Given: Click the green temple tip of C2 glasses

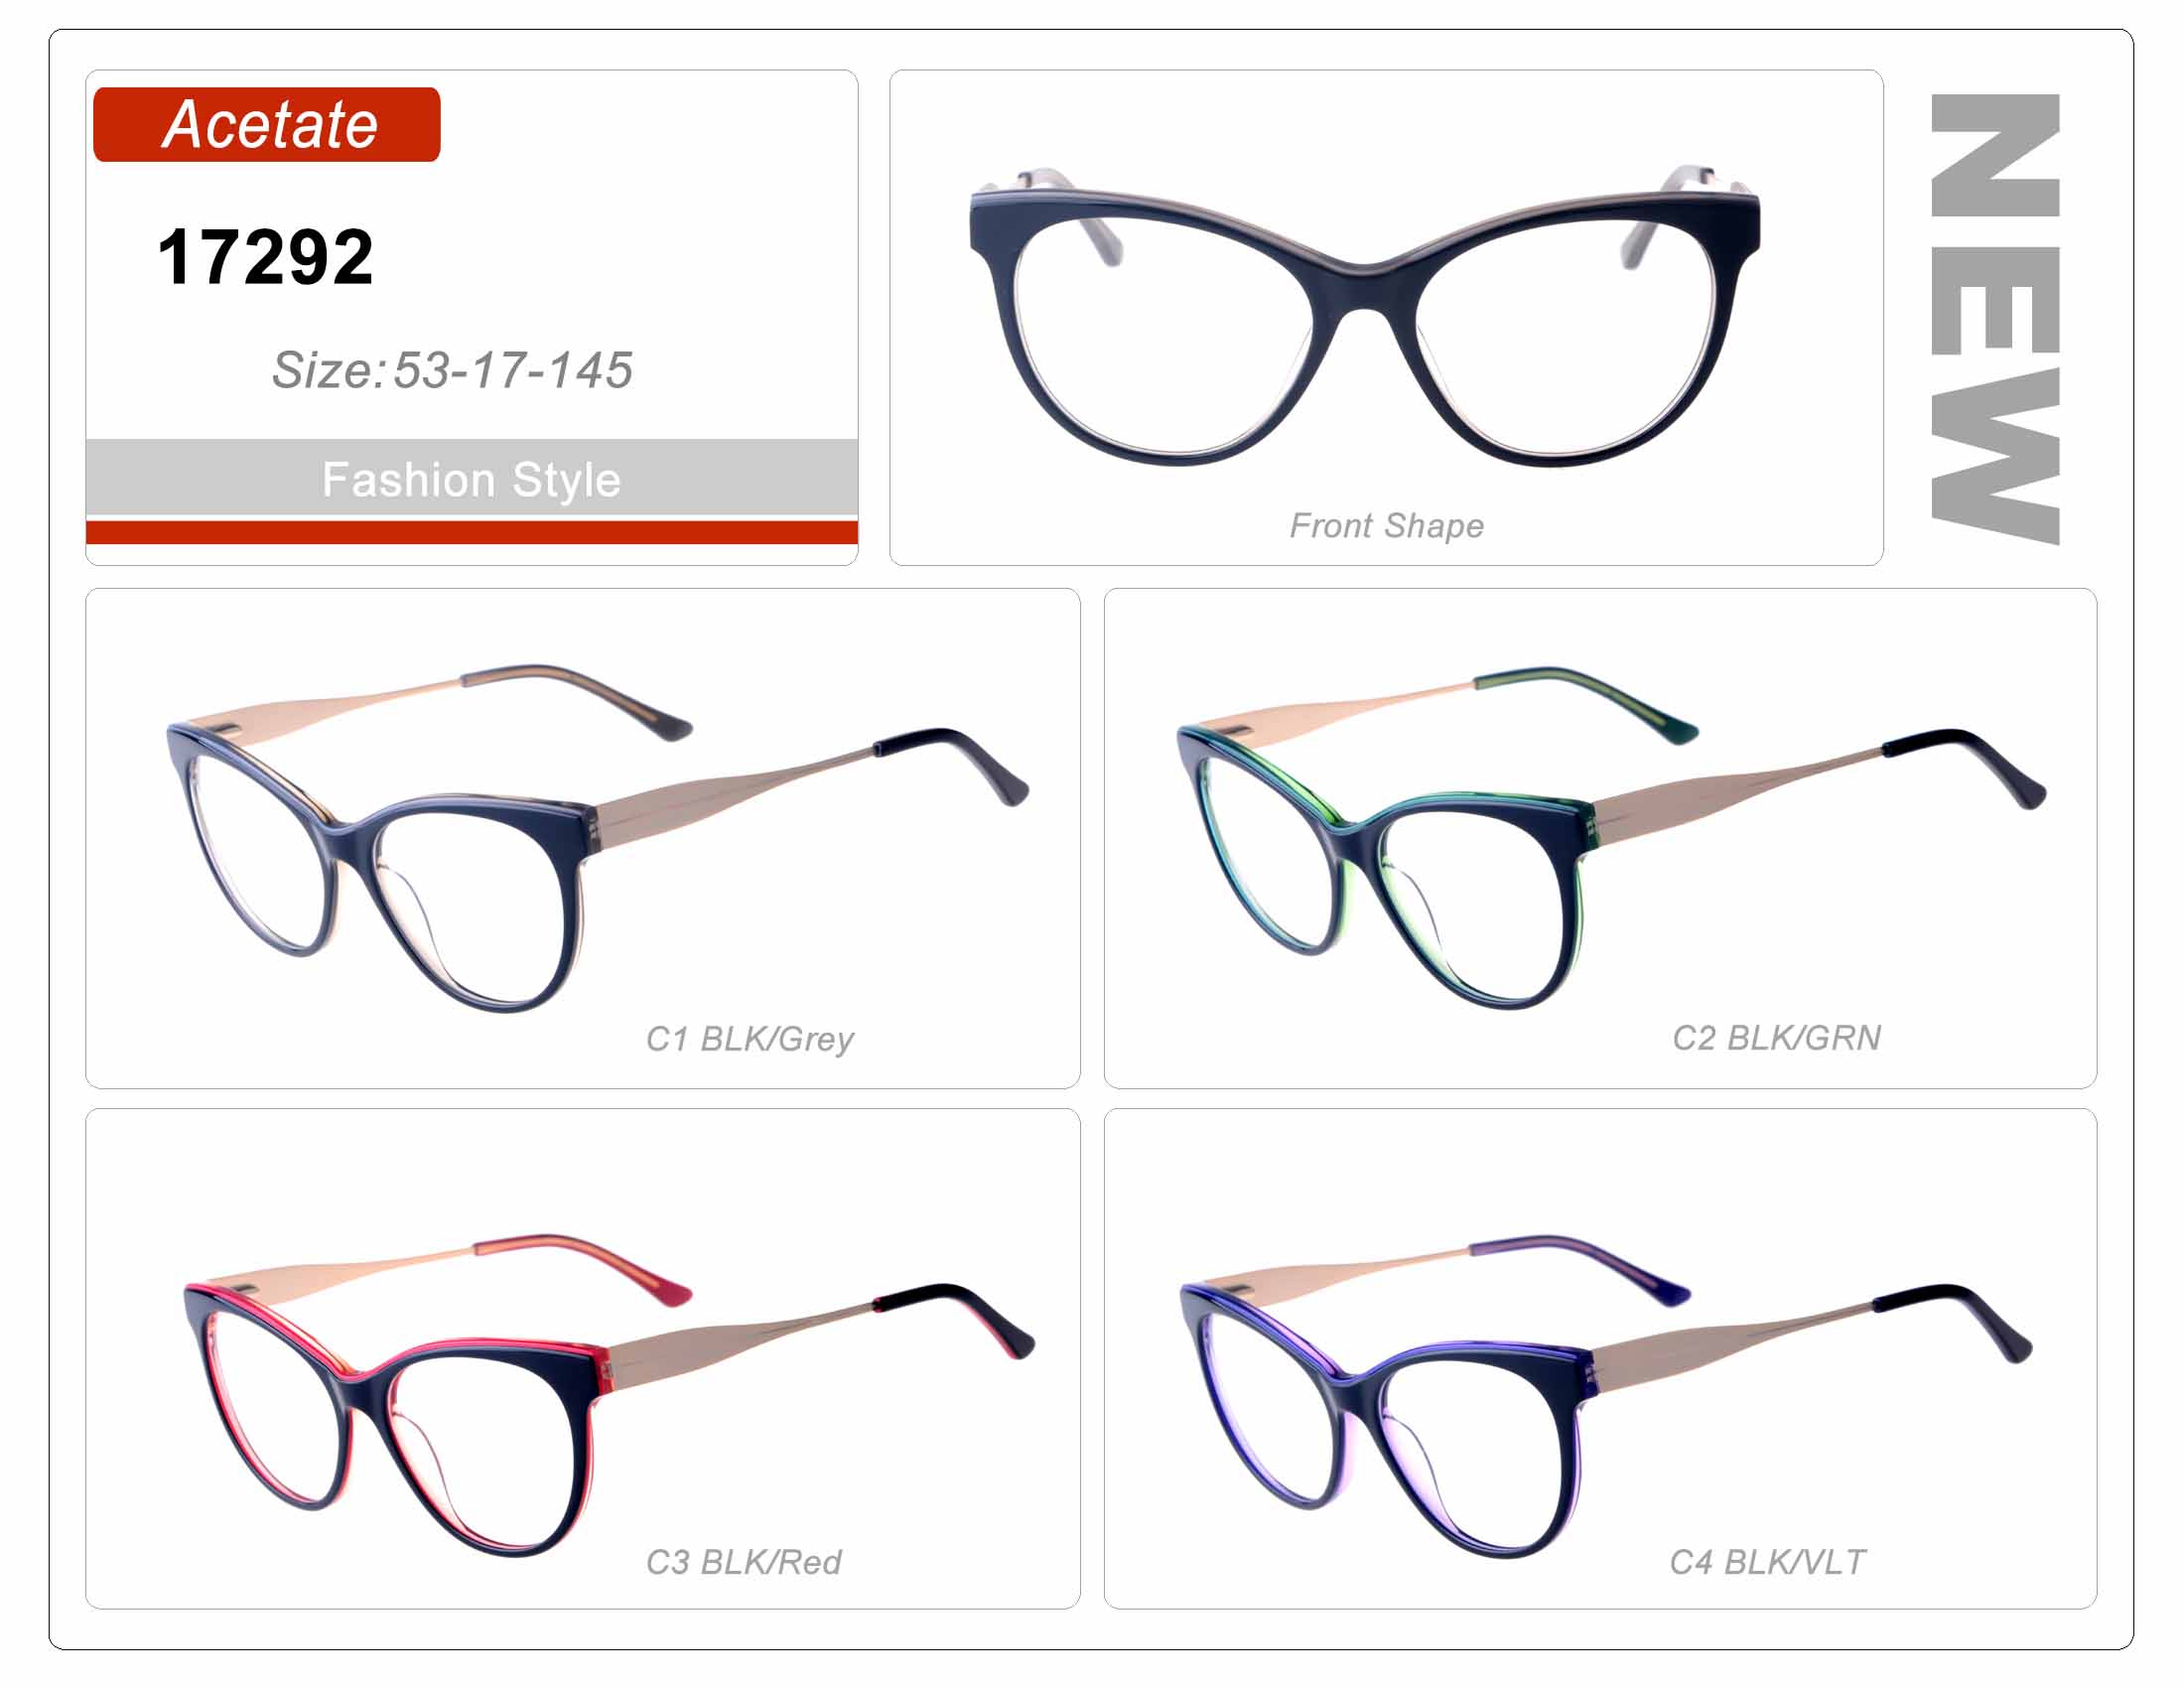Looking at the screenshot, I should tap(1590, 700).
